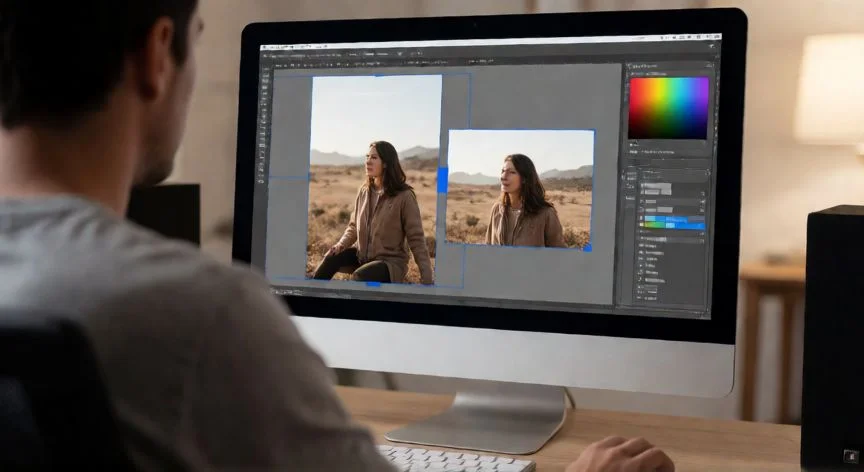Image resolution: width=864 pixels, height=472 pixels.
Task: Pick a color in the rainbow spectrum field
Action: tap(668, 108)
